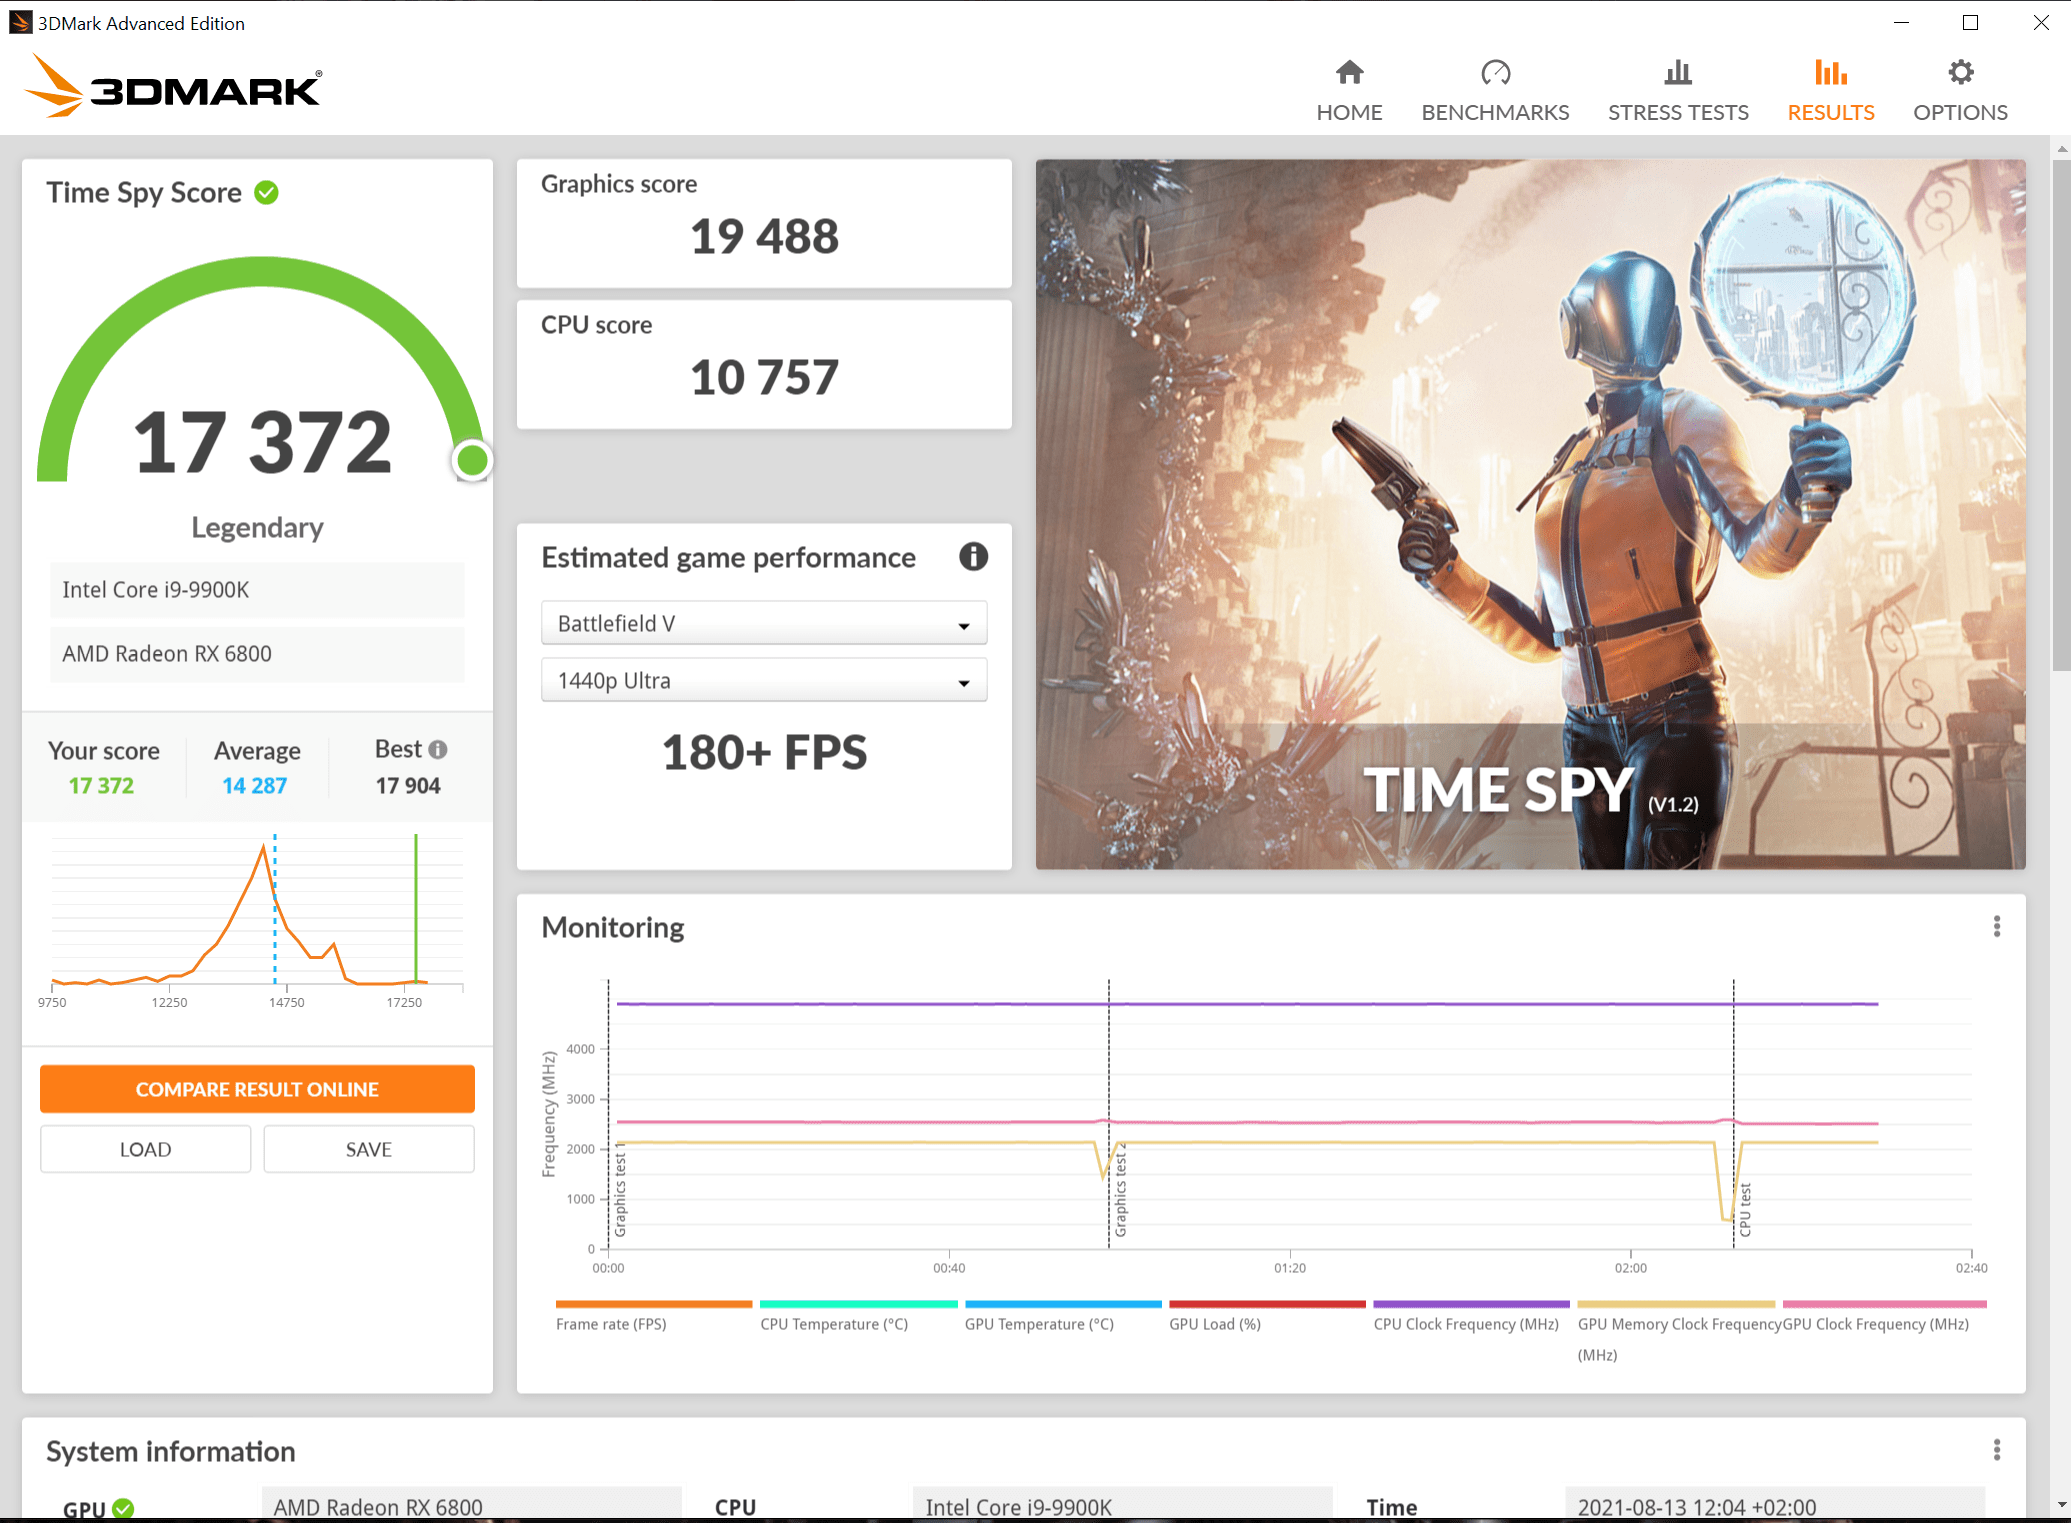Click the 3DMark logo
This screenshot has height=1523, width=2071.
[x=173, y=87]
